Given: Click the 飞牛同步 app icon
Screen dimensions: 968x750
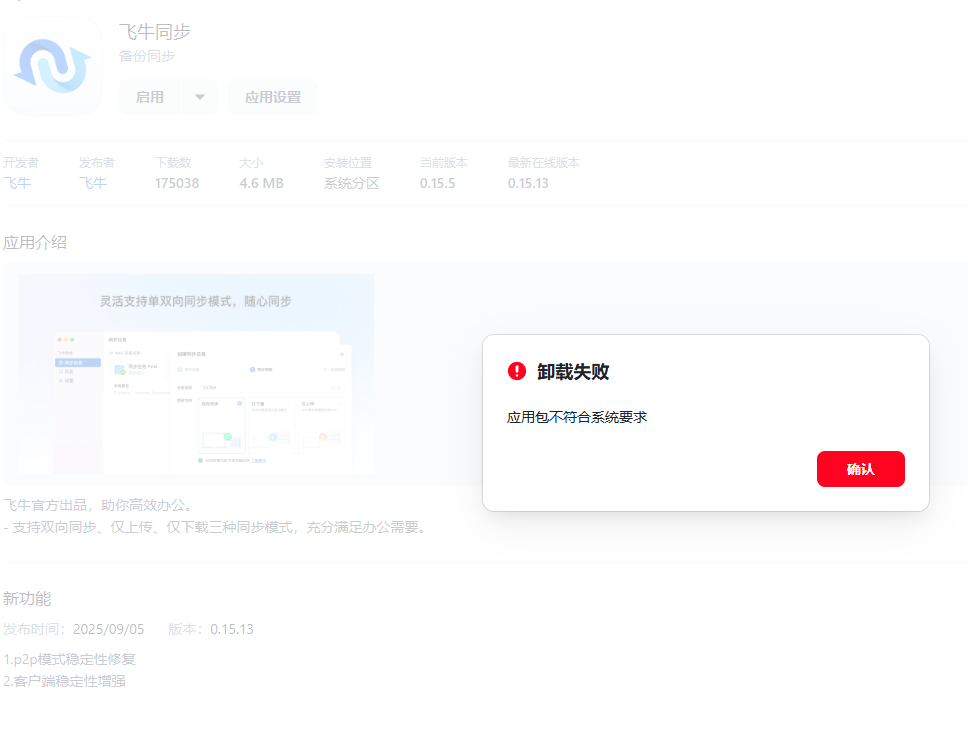Looking at the screenshot, I should coord(53,66).
